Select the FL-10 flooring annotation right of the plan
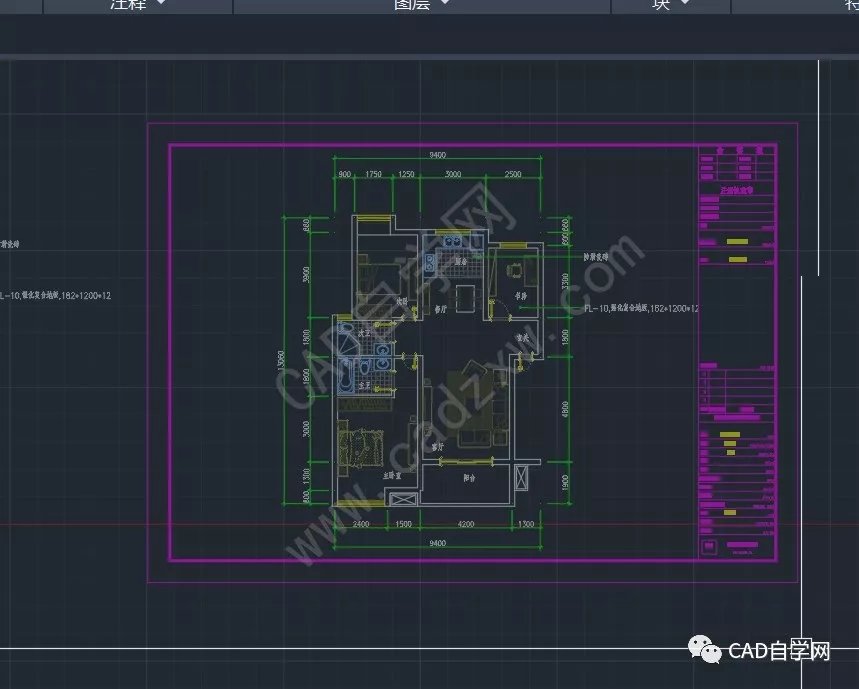This screenshot has width=859, height=689. click(640, 309)
